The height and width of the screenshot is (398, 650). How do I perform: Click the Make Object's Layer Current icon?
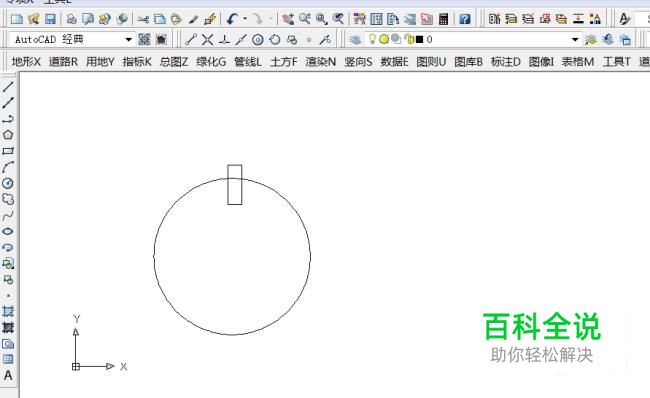591,40
